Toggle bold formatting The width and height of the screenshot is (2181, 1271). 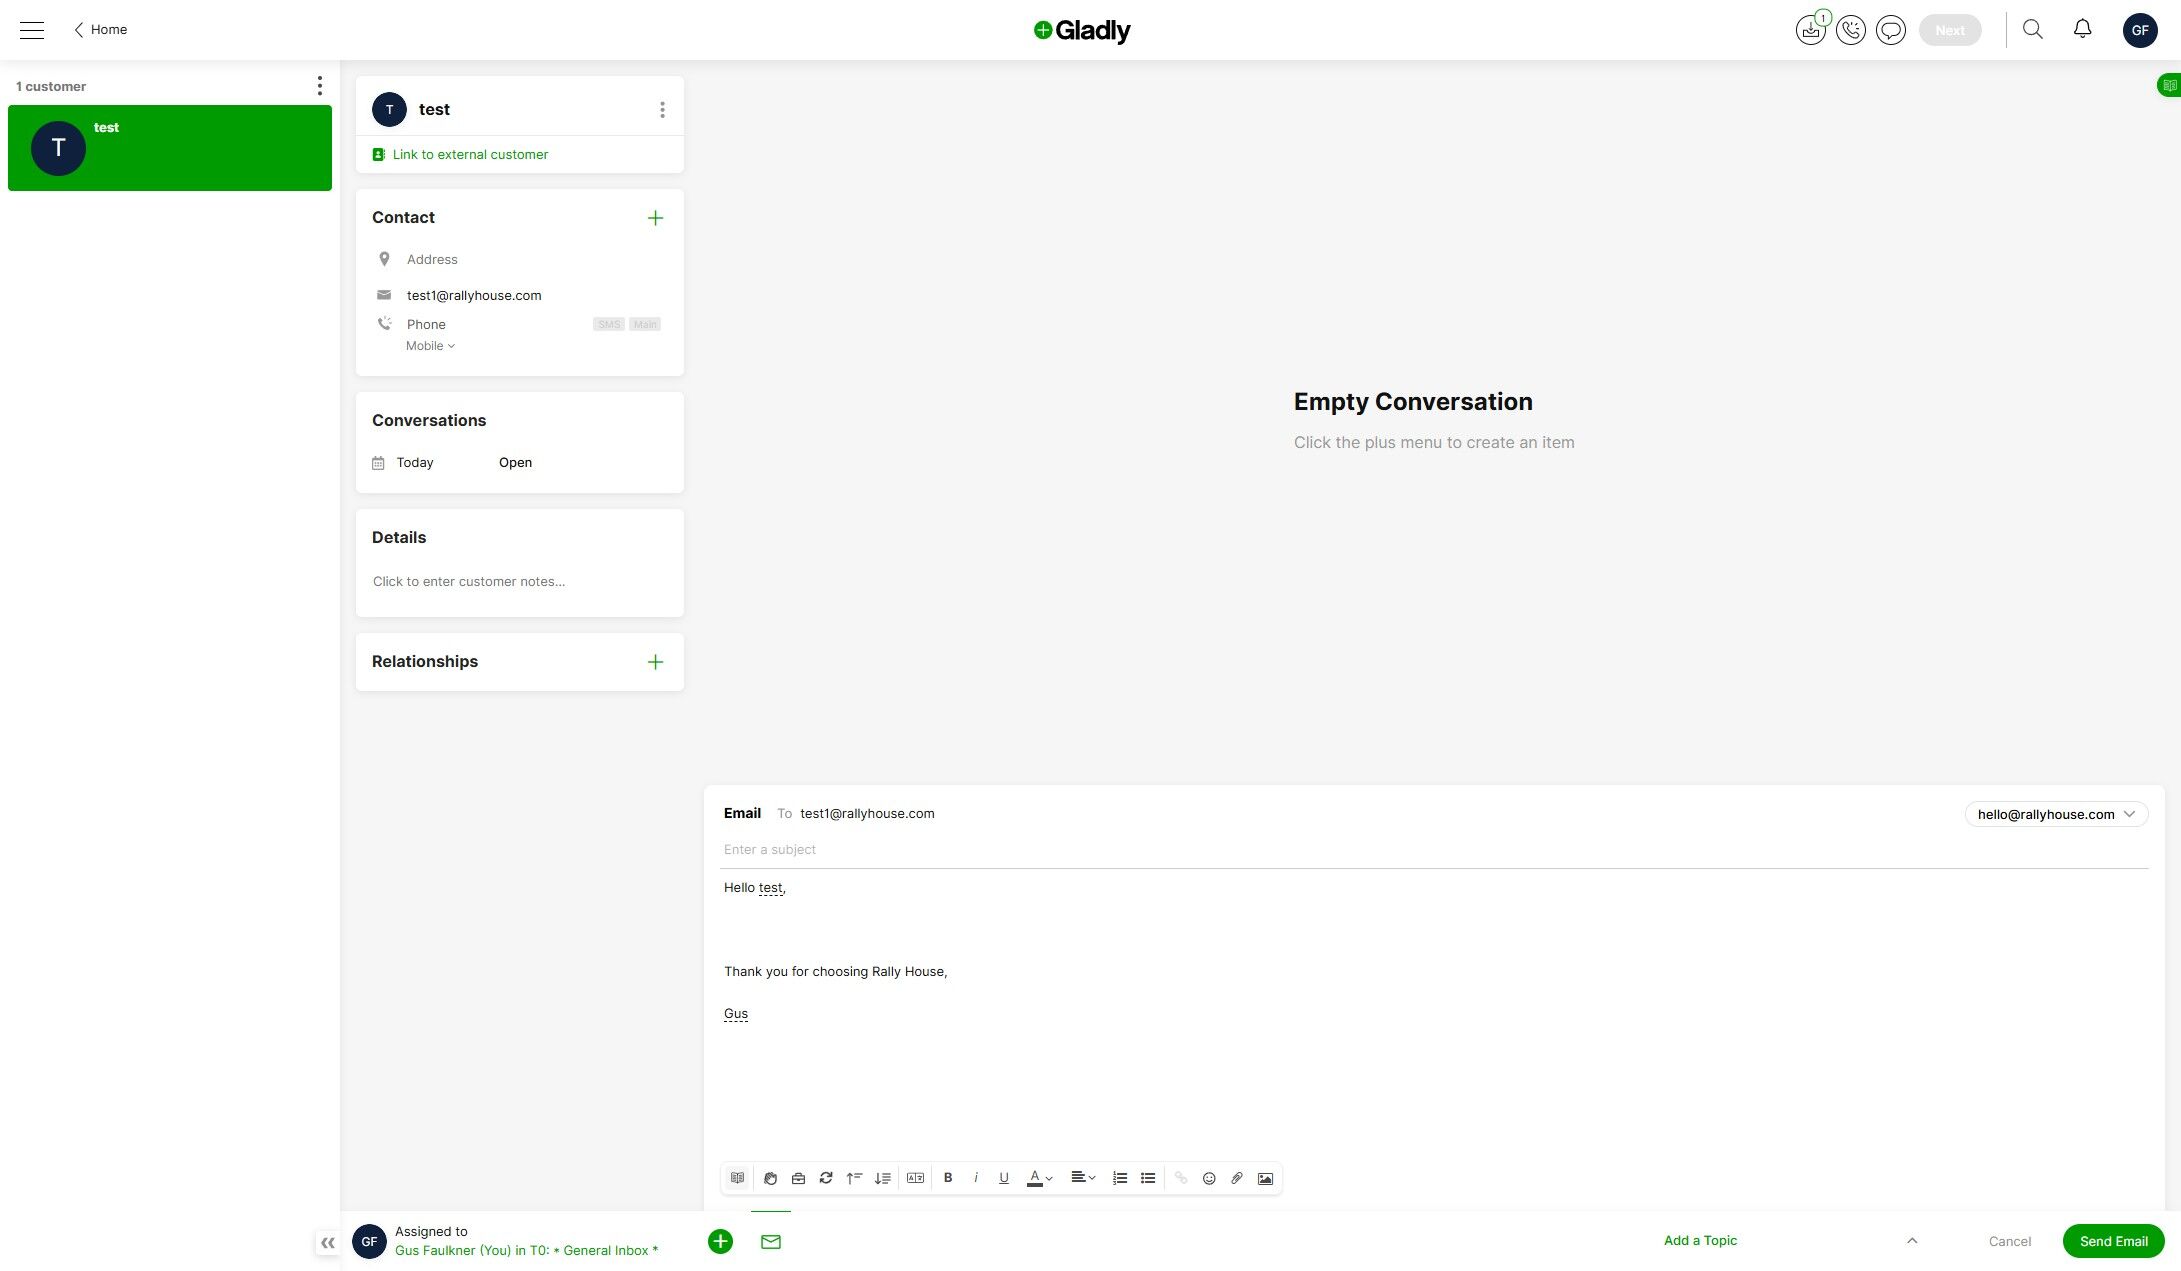click(948, 1178)
